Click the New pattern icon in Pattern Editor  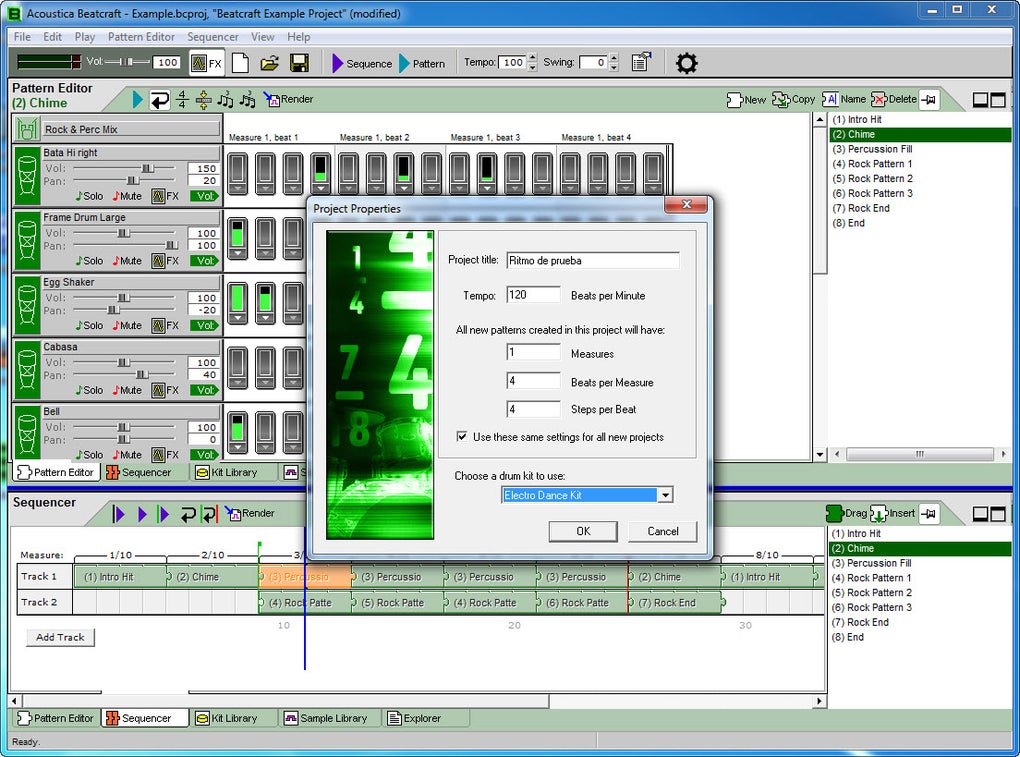coord(734,99)
